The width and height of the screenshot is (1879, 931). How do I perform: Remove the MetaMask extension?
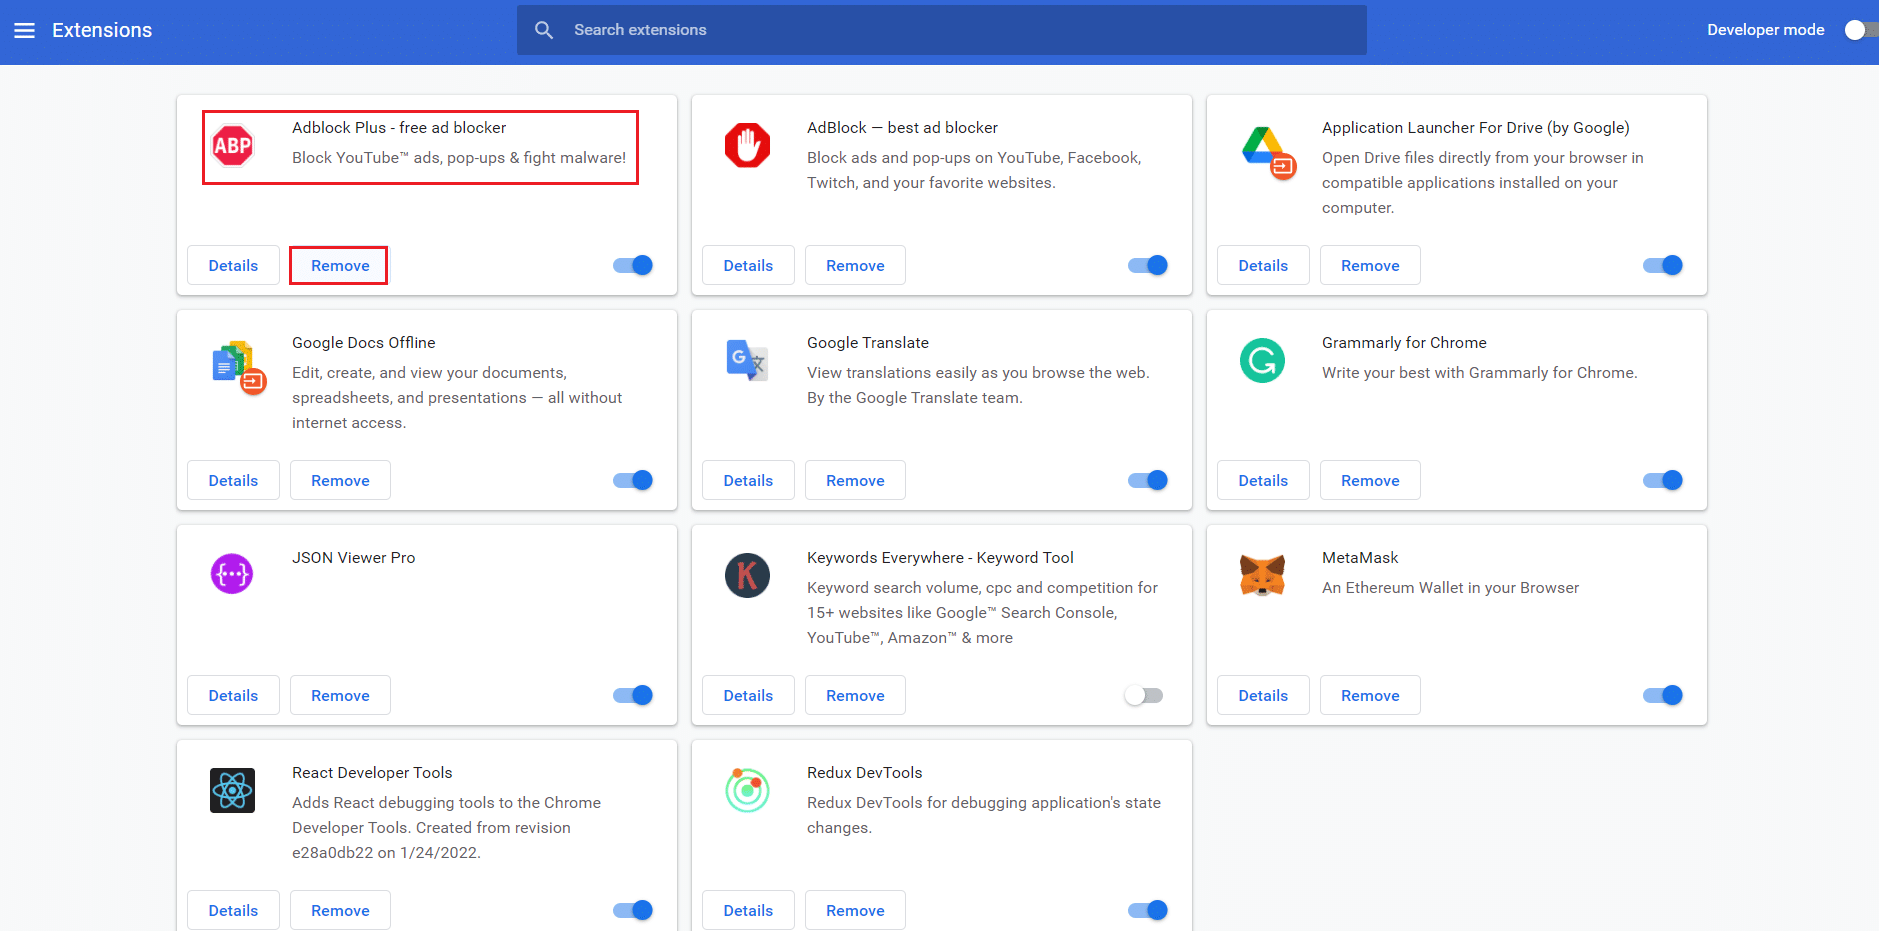[x=1370, y=695]
